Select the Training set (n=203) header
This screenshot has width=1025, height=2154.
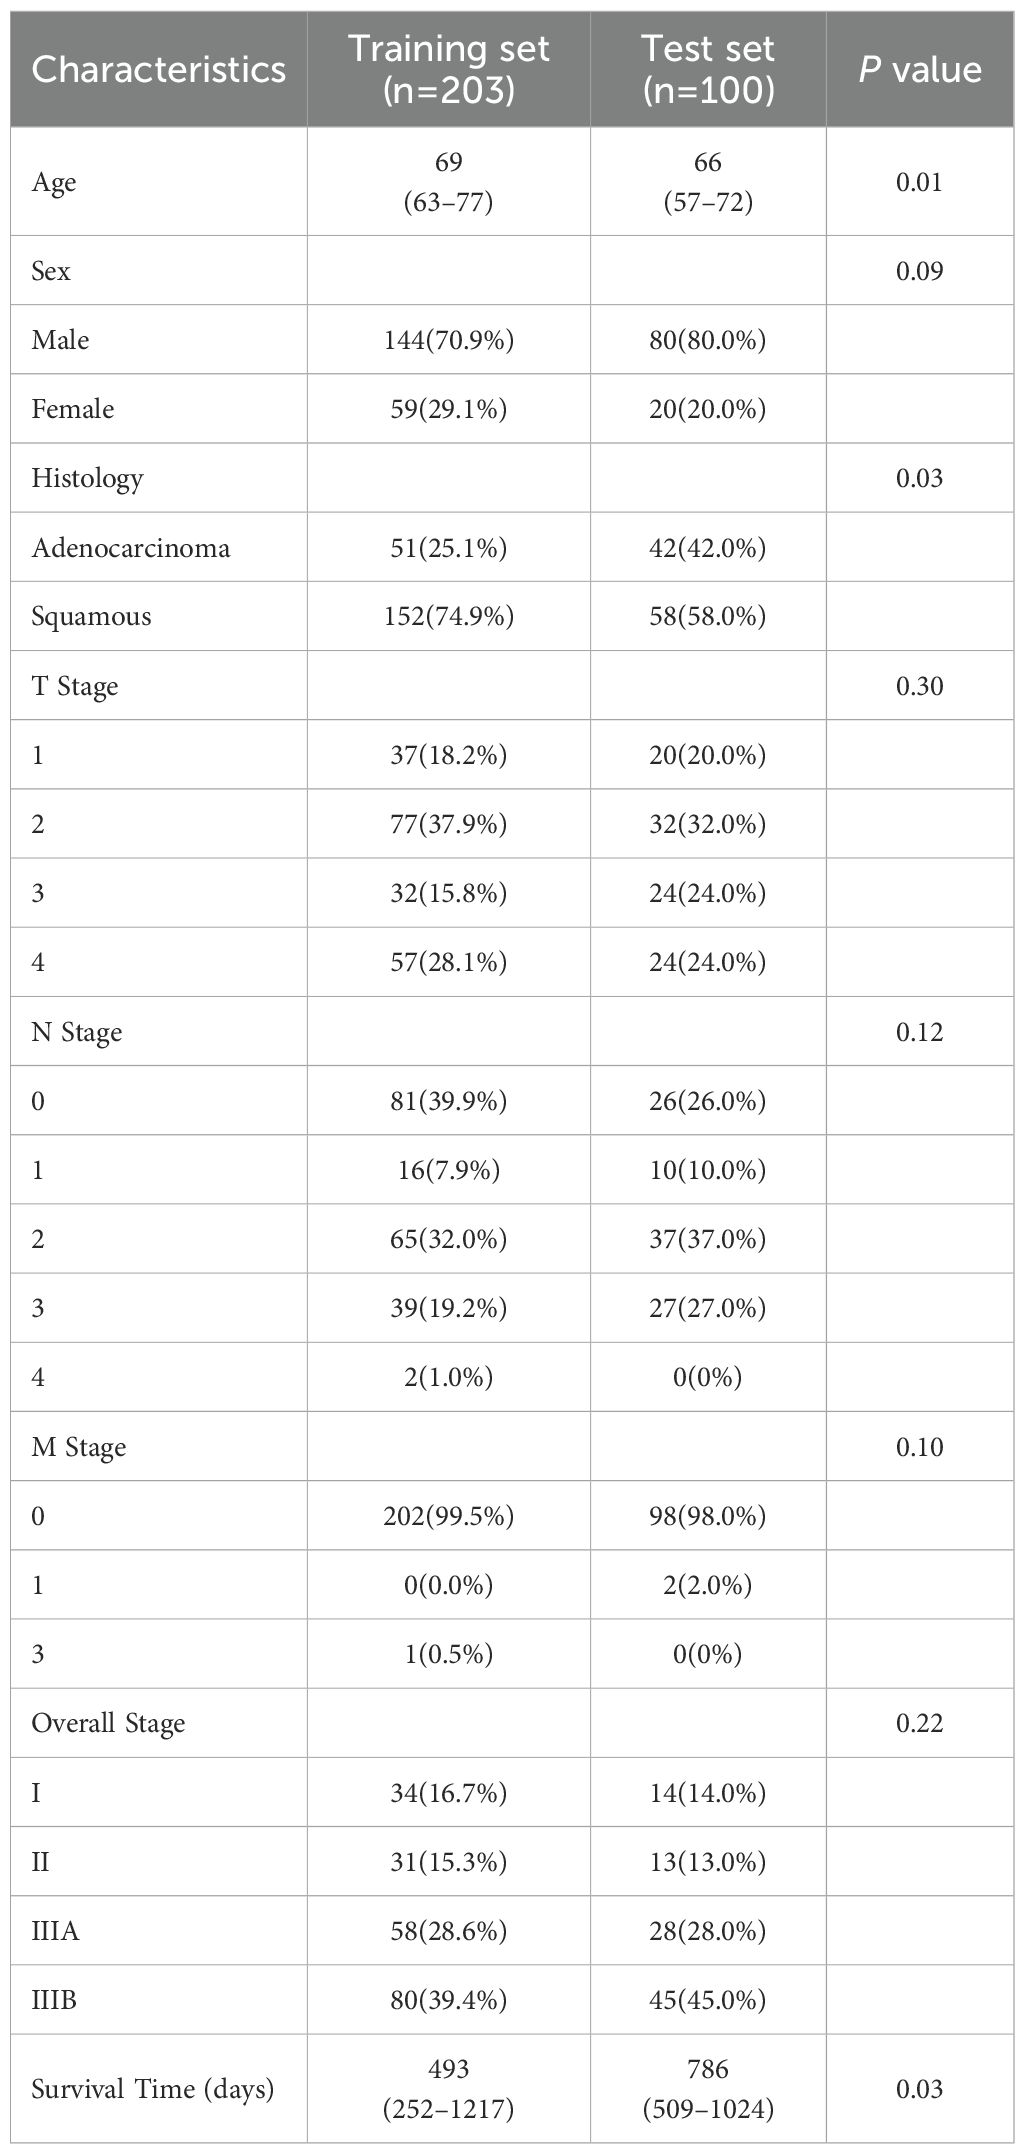[x=449, y=70]
